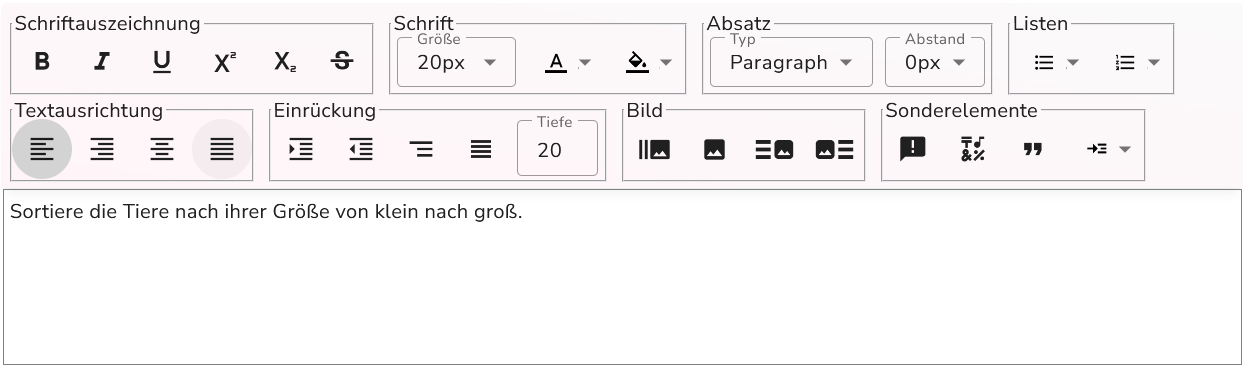Image resolution: width=1243 pixels, height=367 pixels.
Task: Toggle bold formatting
Action: [42, 62]
